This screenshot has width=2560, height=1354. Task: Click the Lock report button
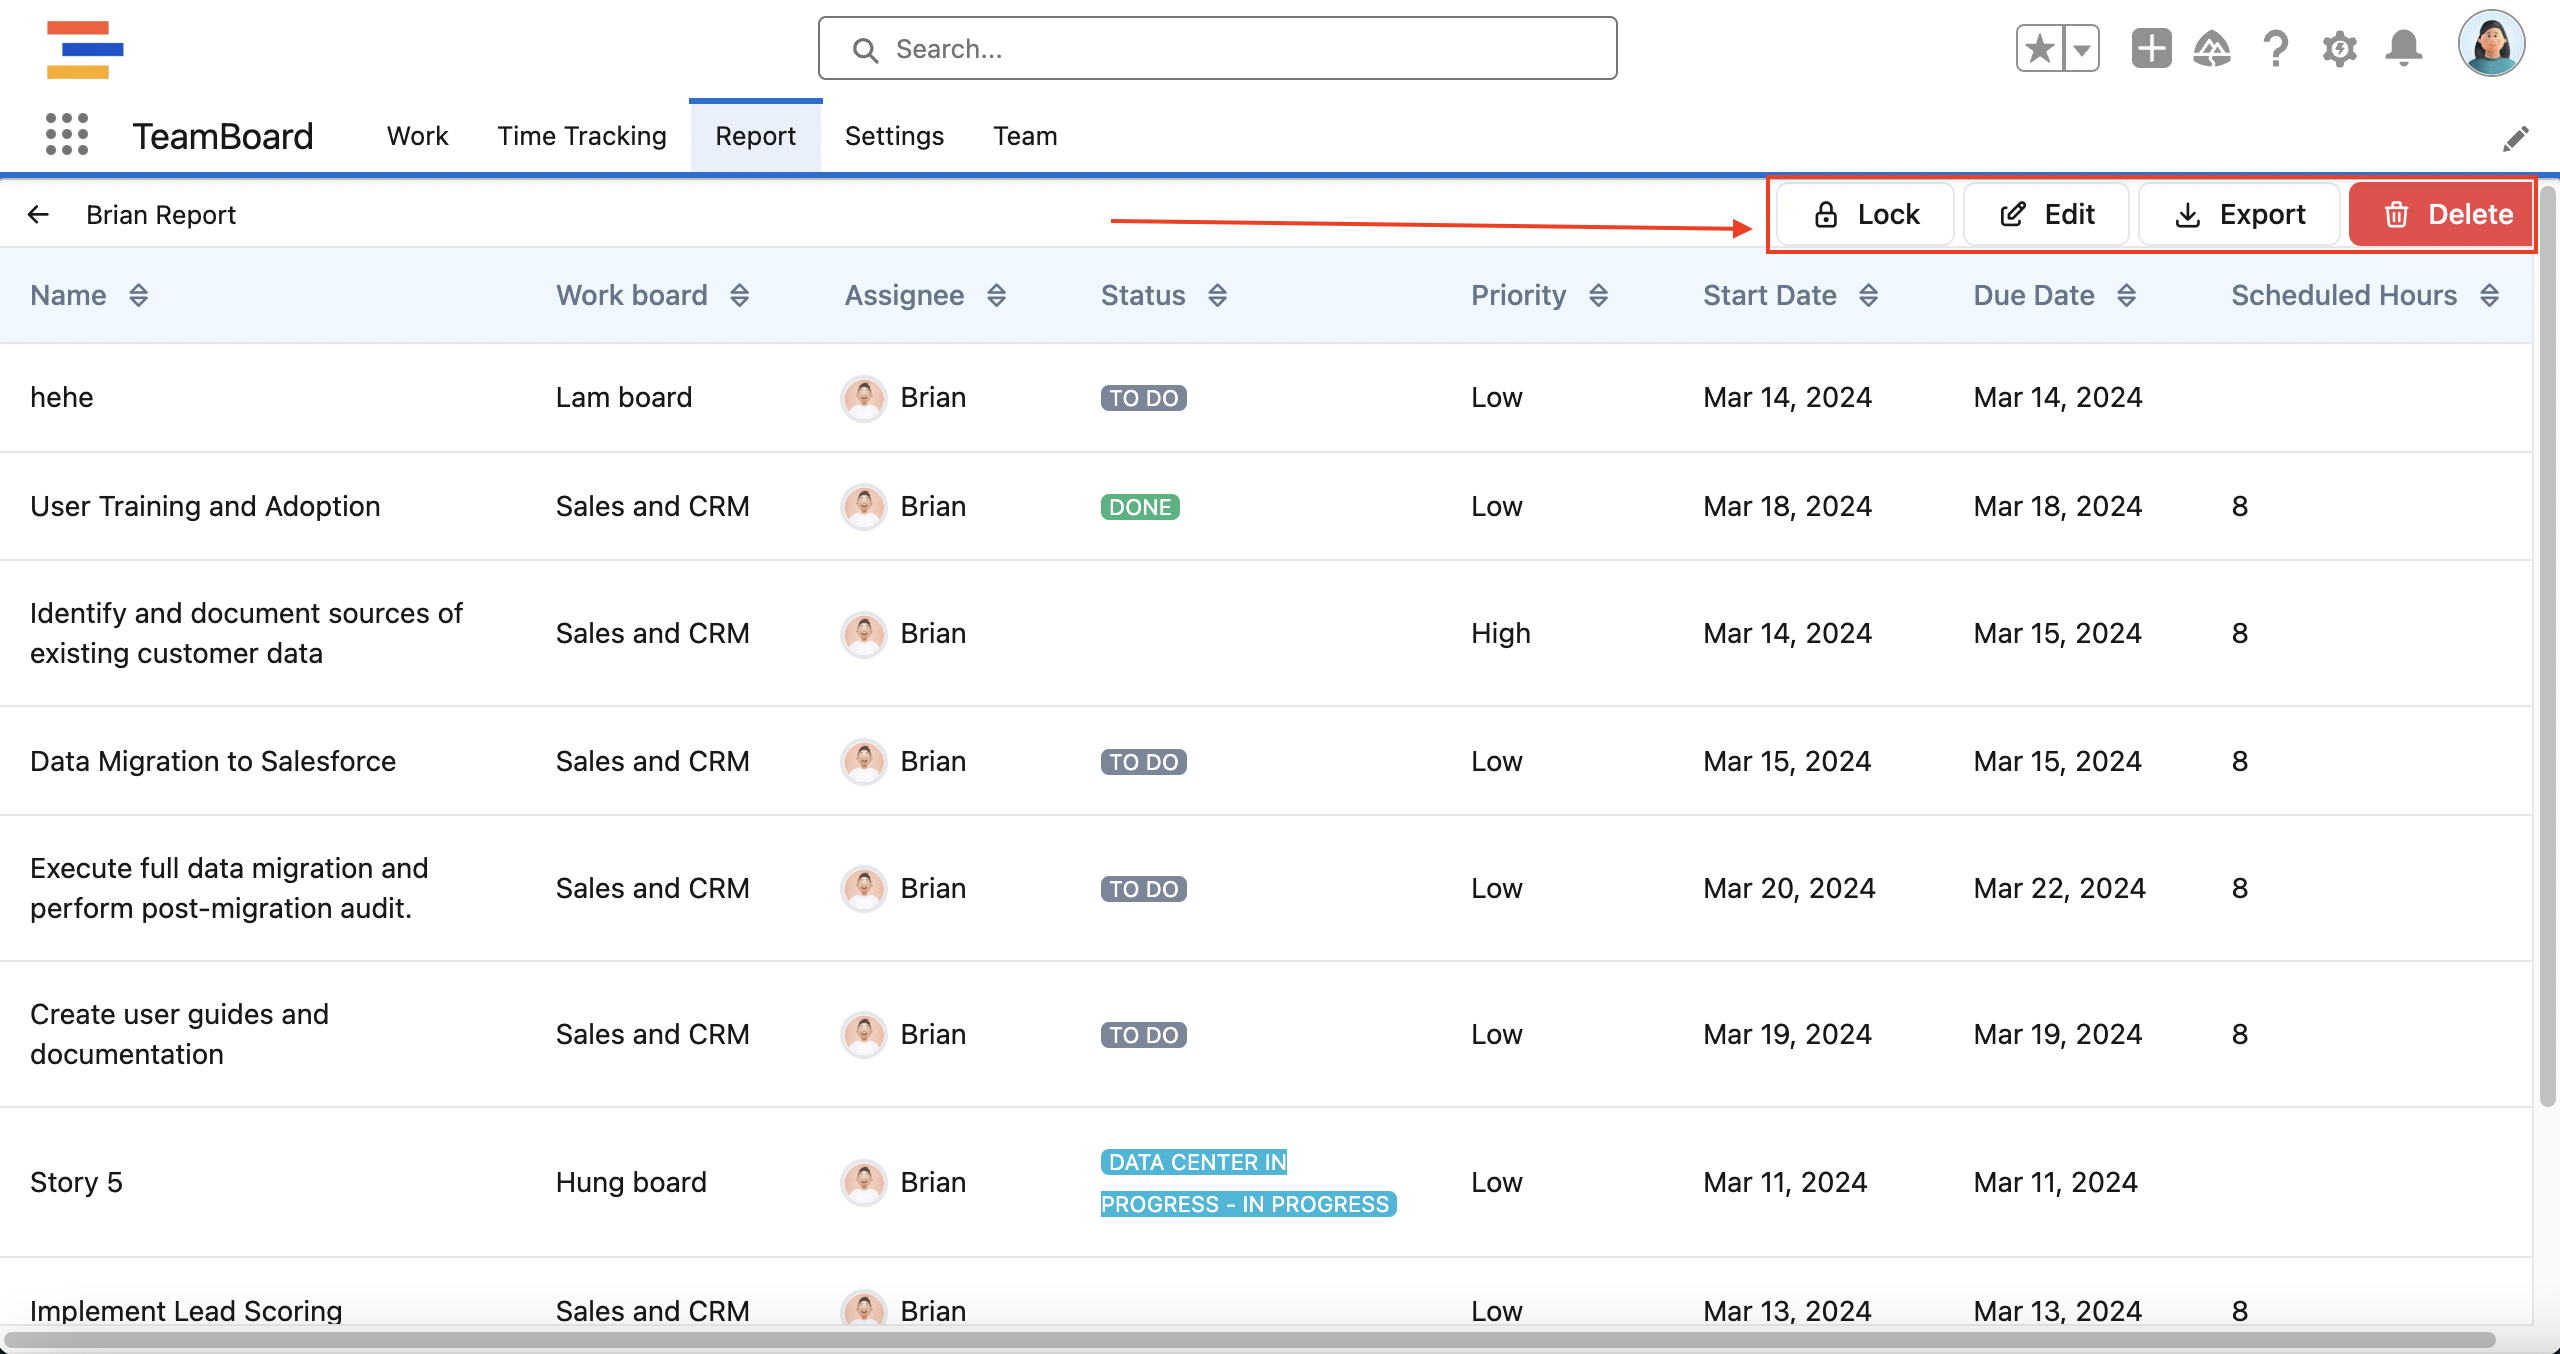pos(1866,214)
